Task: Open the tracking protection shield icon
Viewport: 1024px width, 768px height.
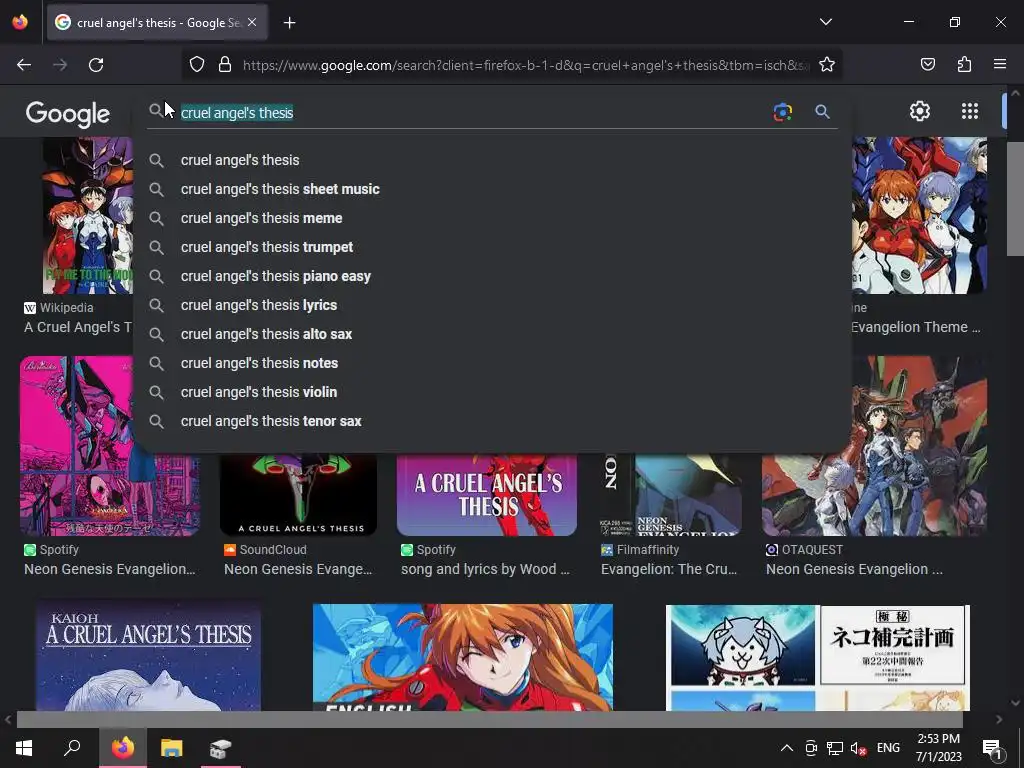Action: click(x=197, y=65)
